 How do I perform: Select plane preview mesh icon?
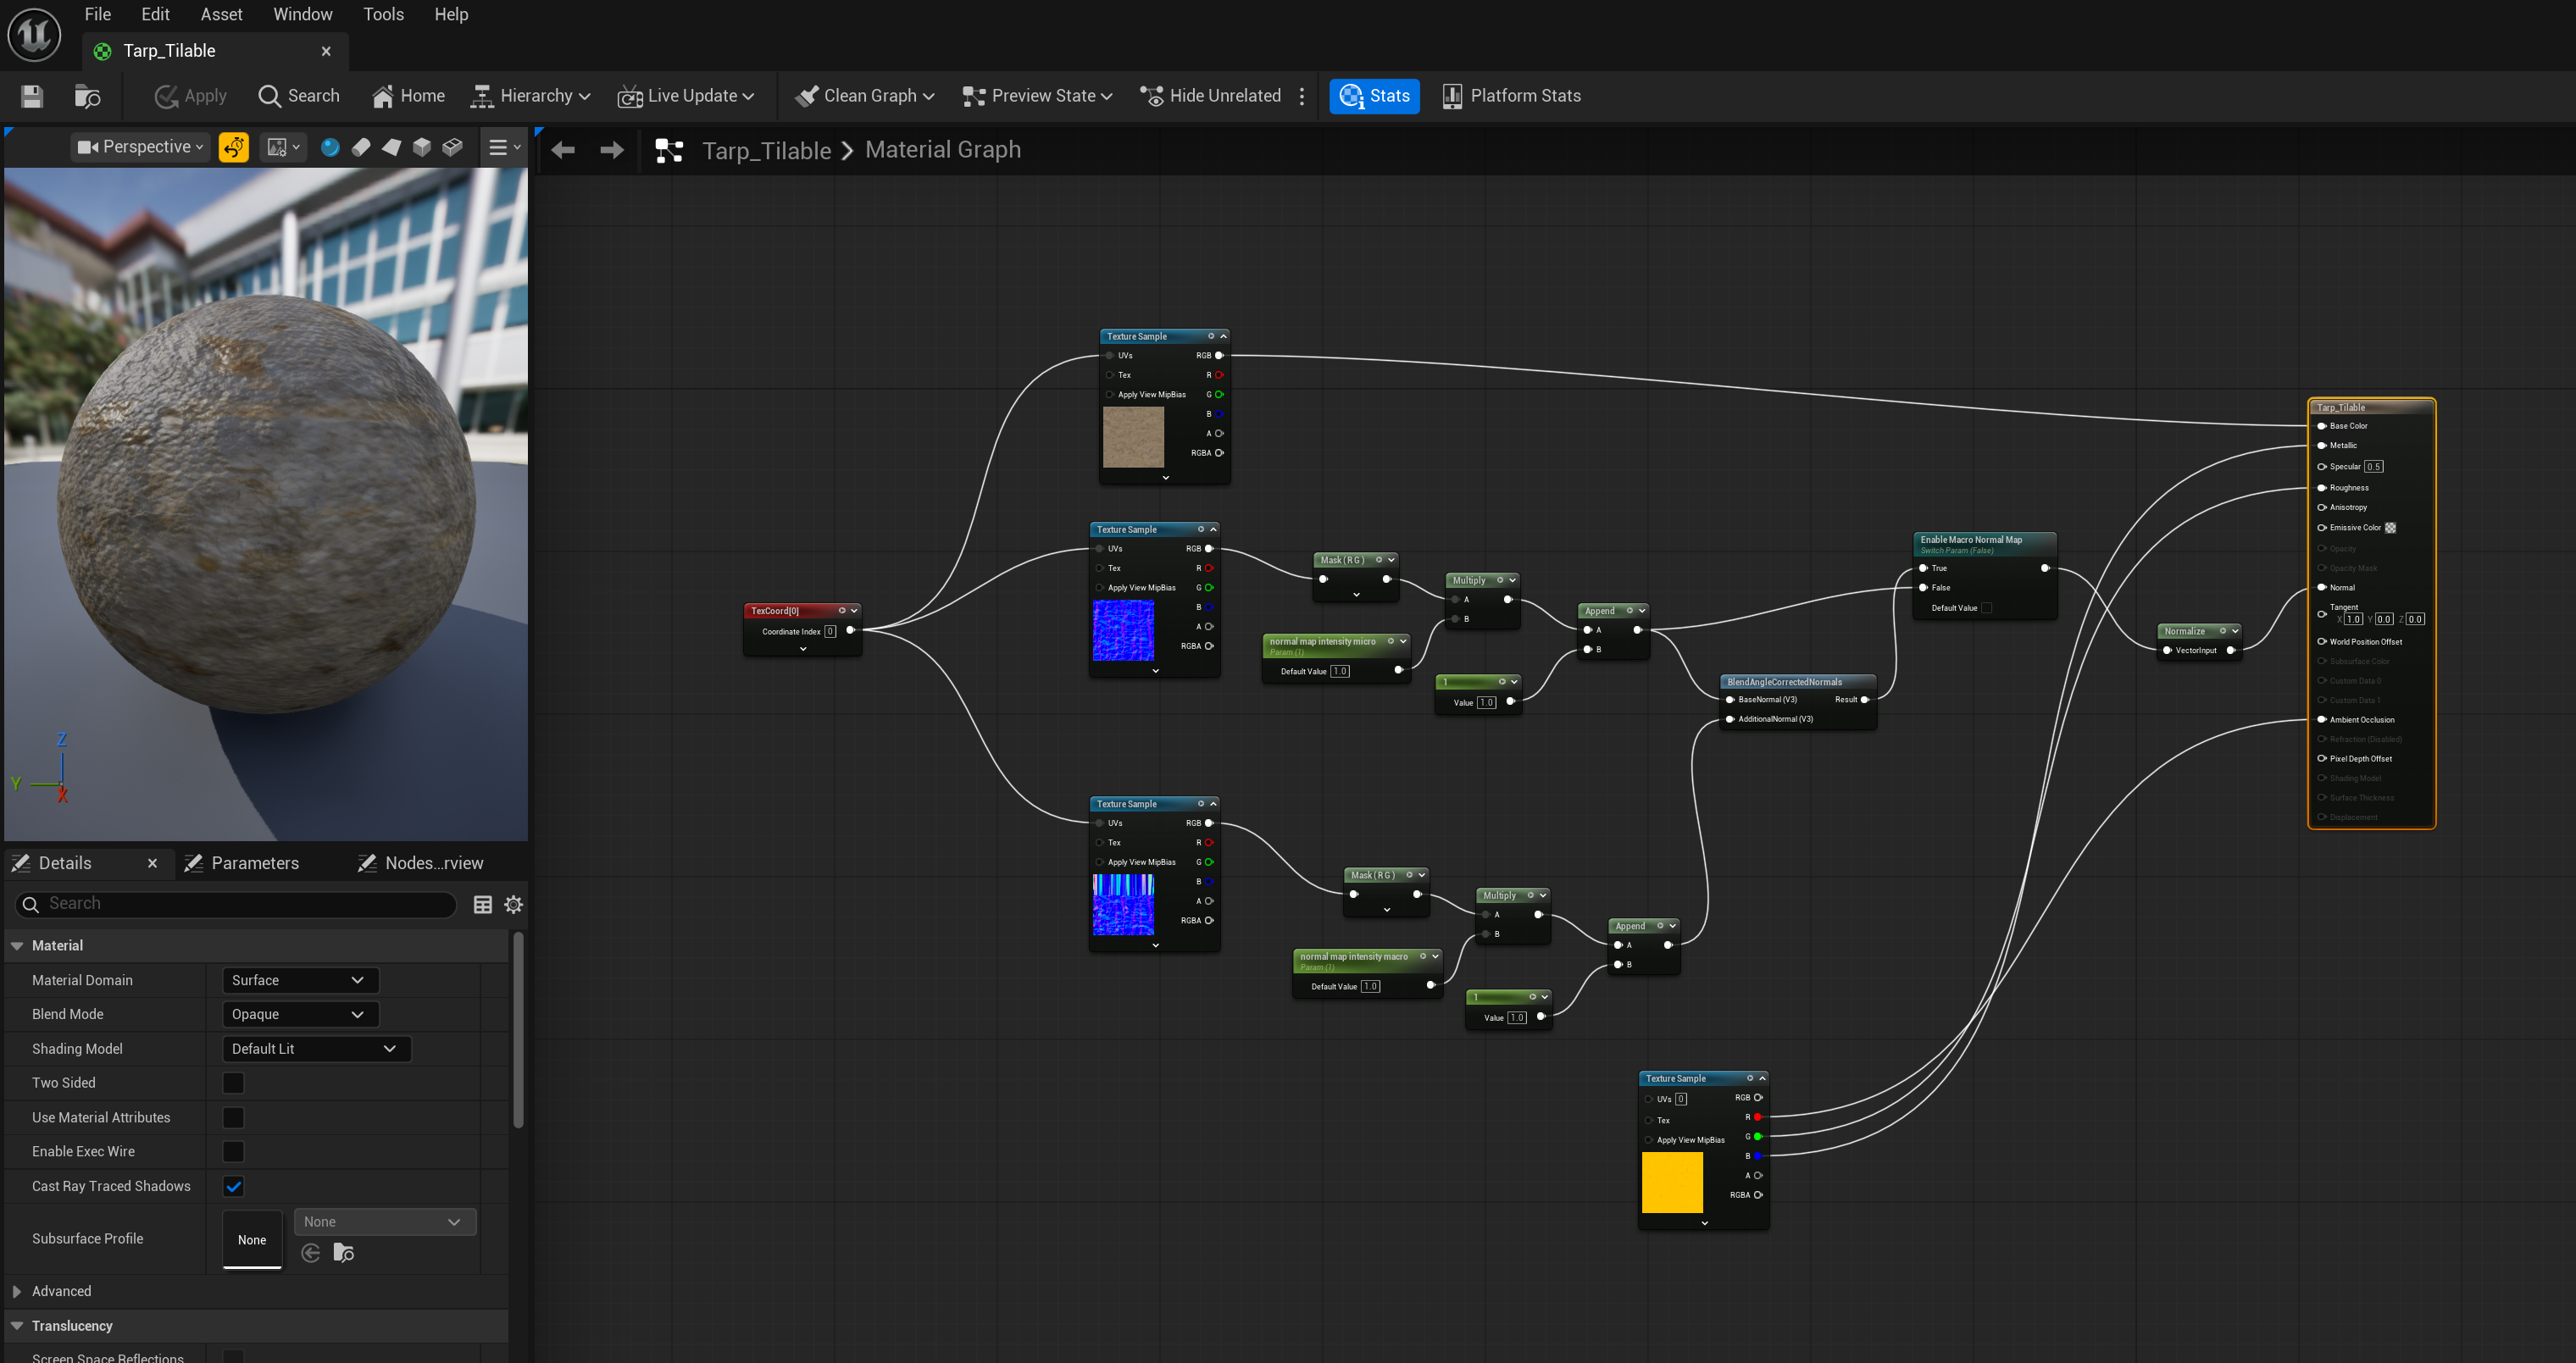coord(391,147)
